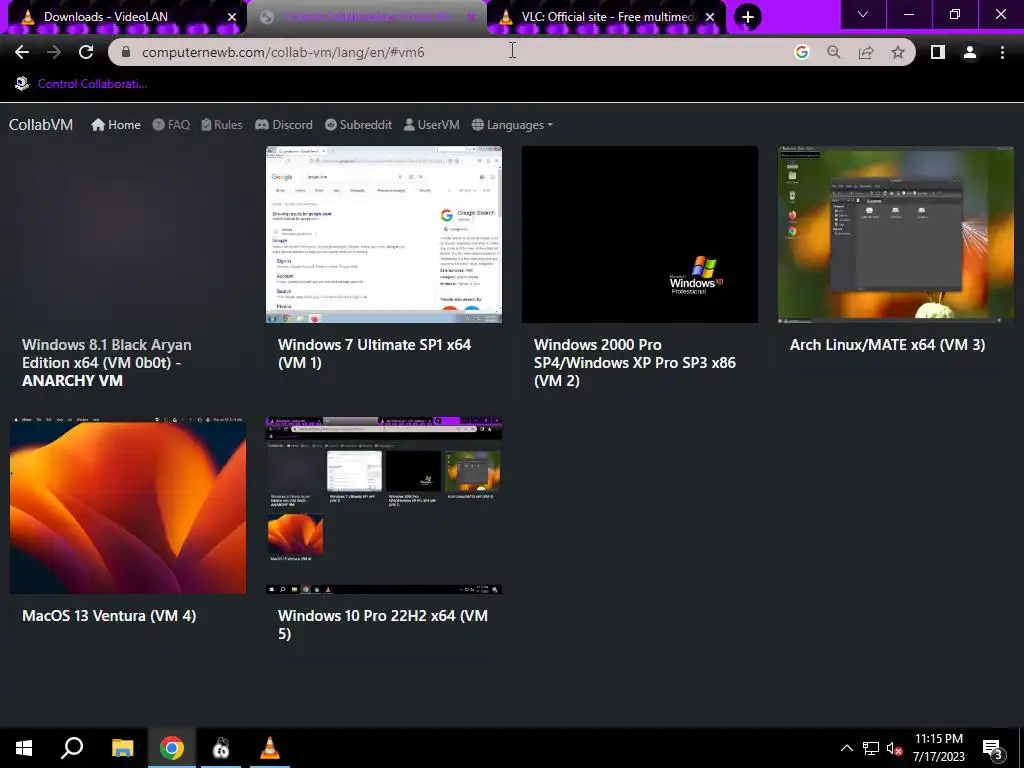Image resolution: width=1024 pixels, height=768 pixels.
Task: Click the padlock site info icon
Action: pyautogui.click(x=126, y=52)
